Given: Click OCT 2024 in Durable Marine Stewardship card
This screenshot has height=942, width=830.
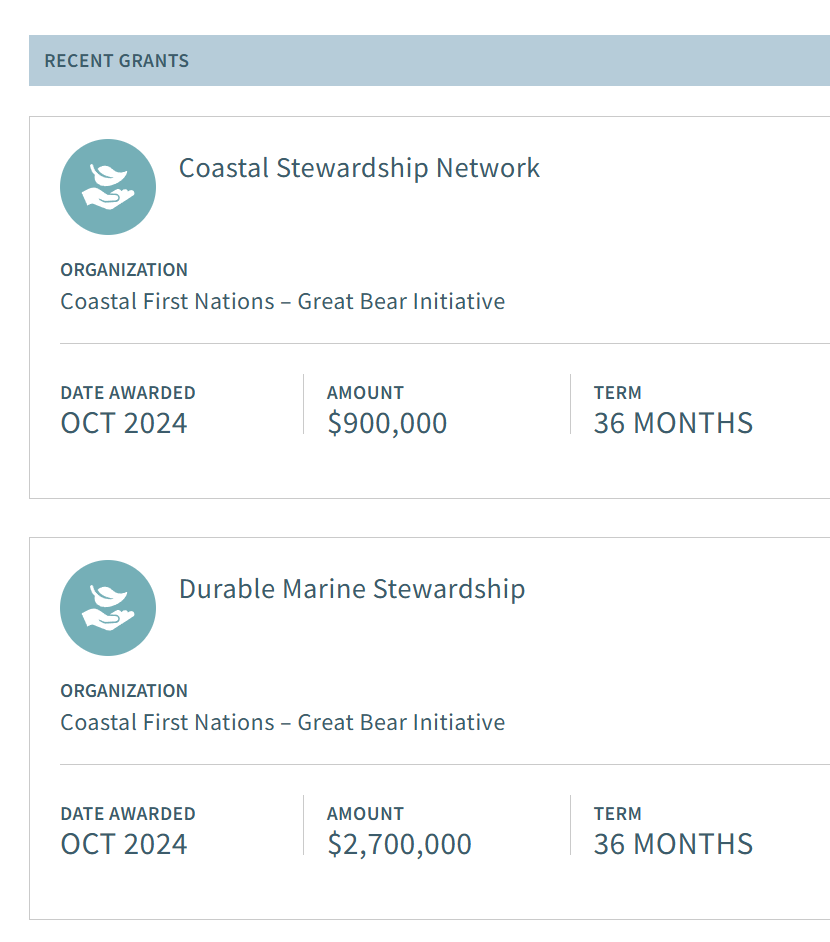Looking at the screenshot, I should (124, 844).
